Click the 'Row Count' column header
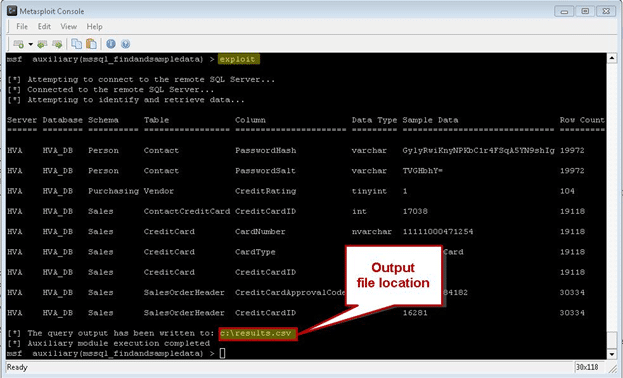The image size is (623, 378). point(582,120)
